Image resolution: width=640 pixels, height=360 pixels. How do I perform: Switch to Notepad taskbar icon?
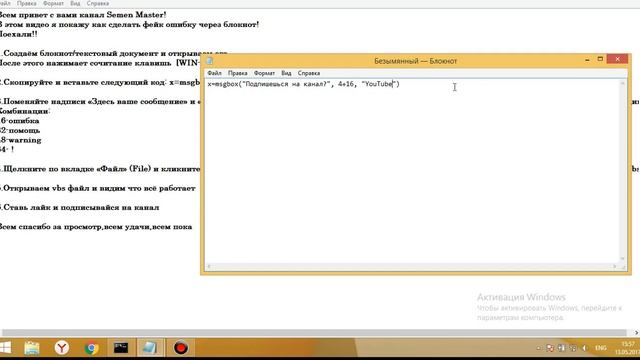150,348
